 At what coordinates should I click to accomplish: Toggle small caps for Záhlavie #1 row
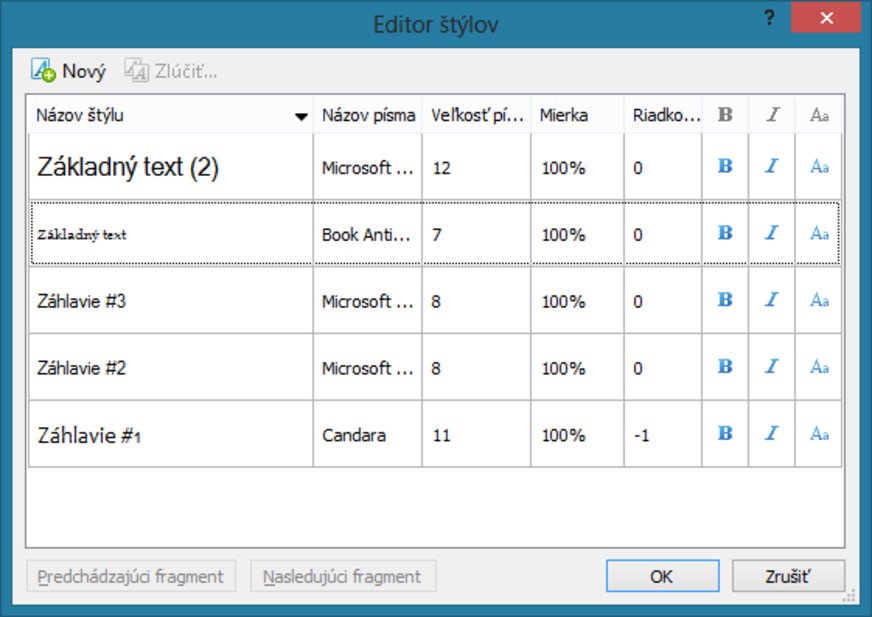tap(819, 434)
